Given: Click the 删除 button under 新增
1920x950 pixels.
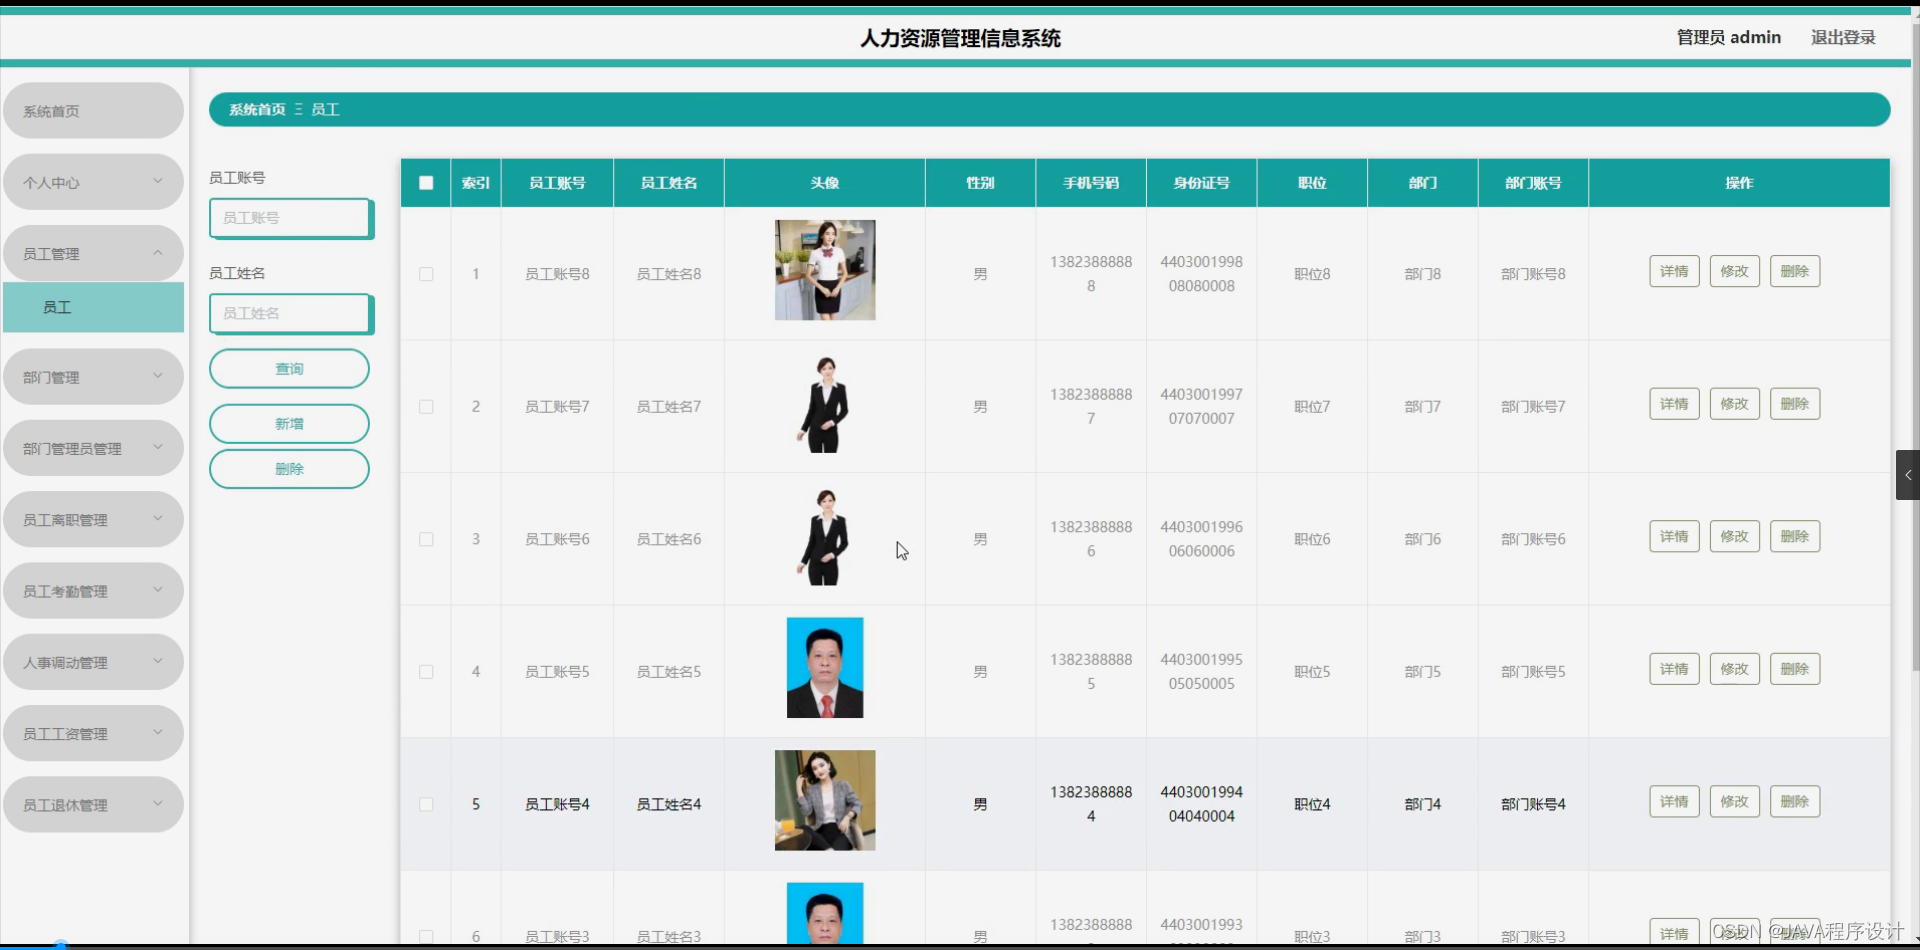Looking at the screenshot, I should point(289,469).
